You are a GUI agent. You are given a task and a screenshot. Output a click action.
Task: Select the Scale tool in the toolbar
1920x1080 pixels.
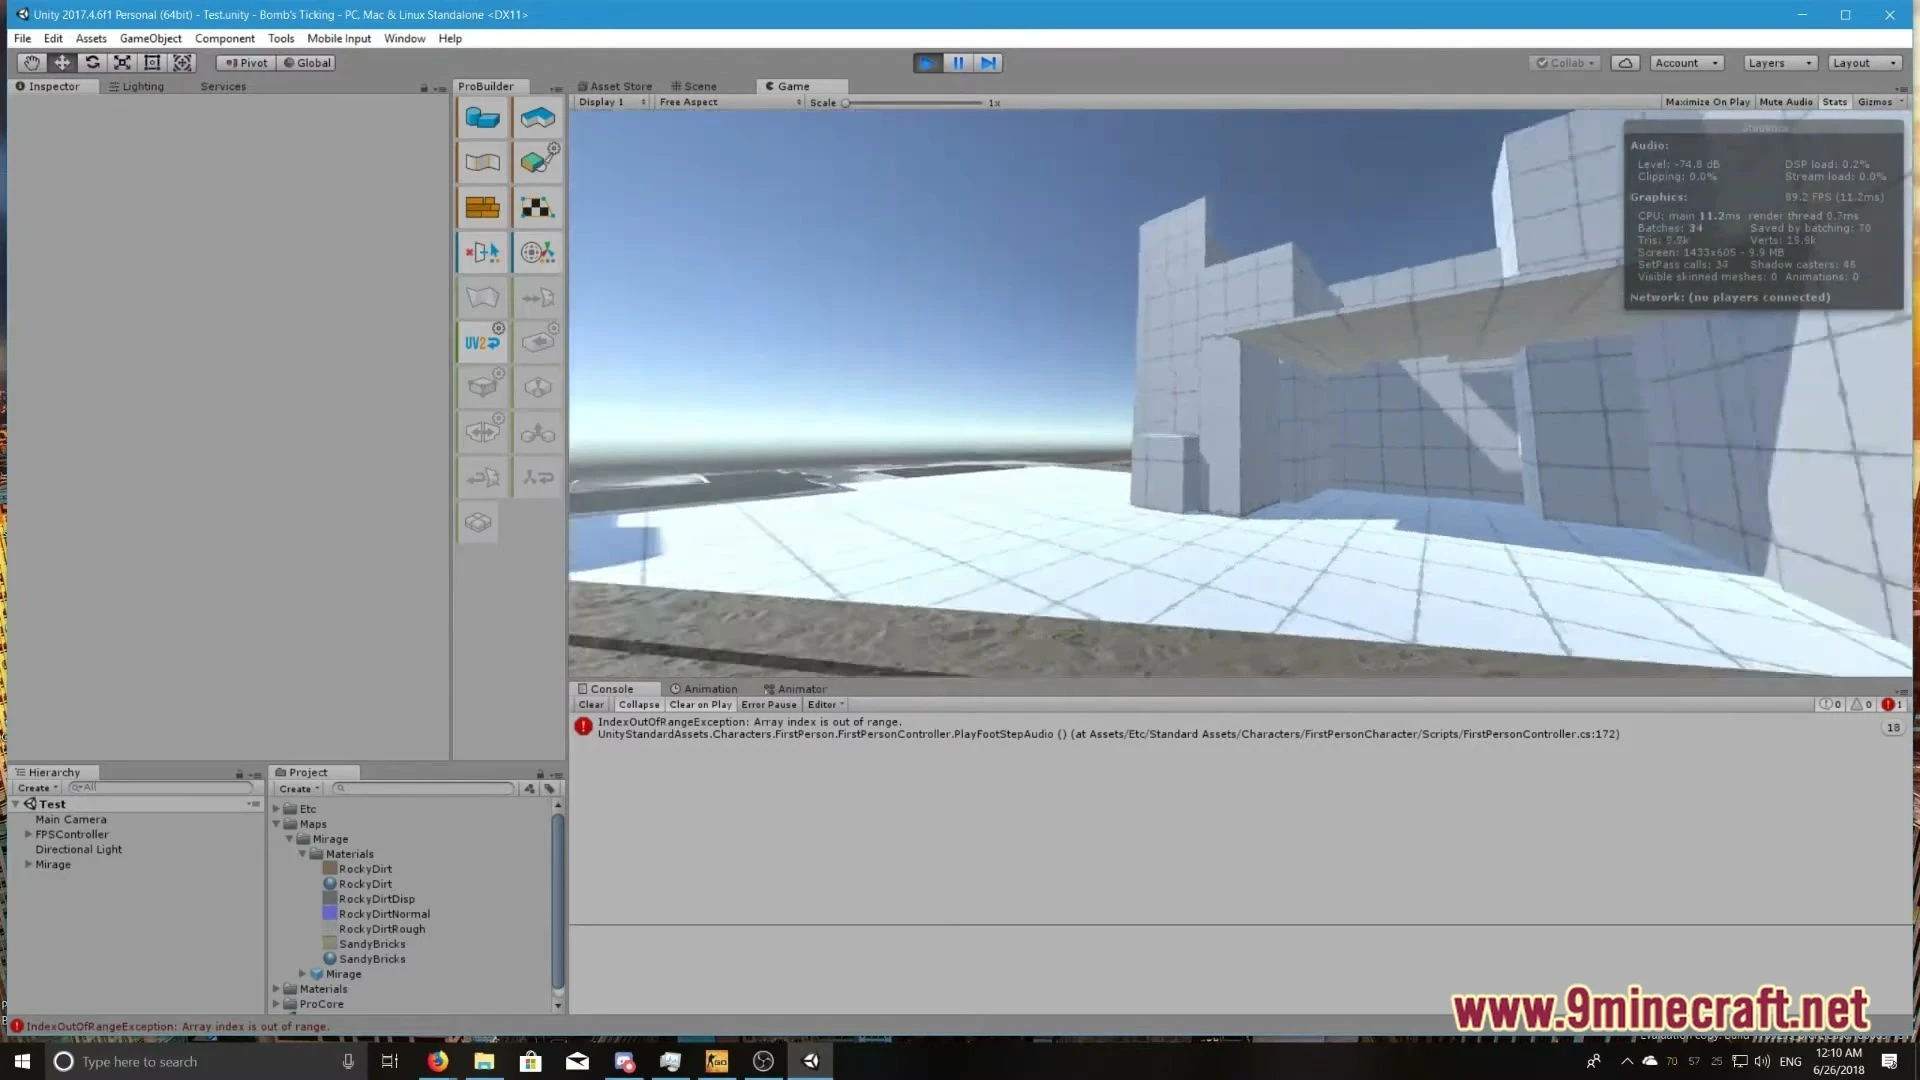point(122,62)
